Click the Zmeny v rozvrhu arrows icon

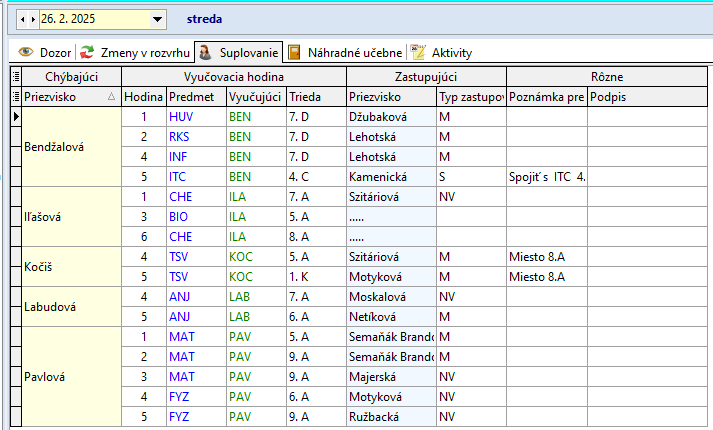(x=88, y=52)
